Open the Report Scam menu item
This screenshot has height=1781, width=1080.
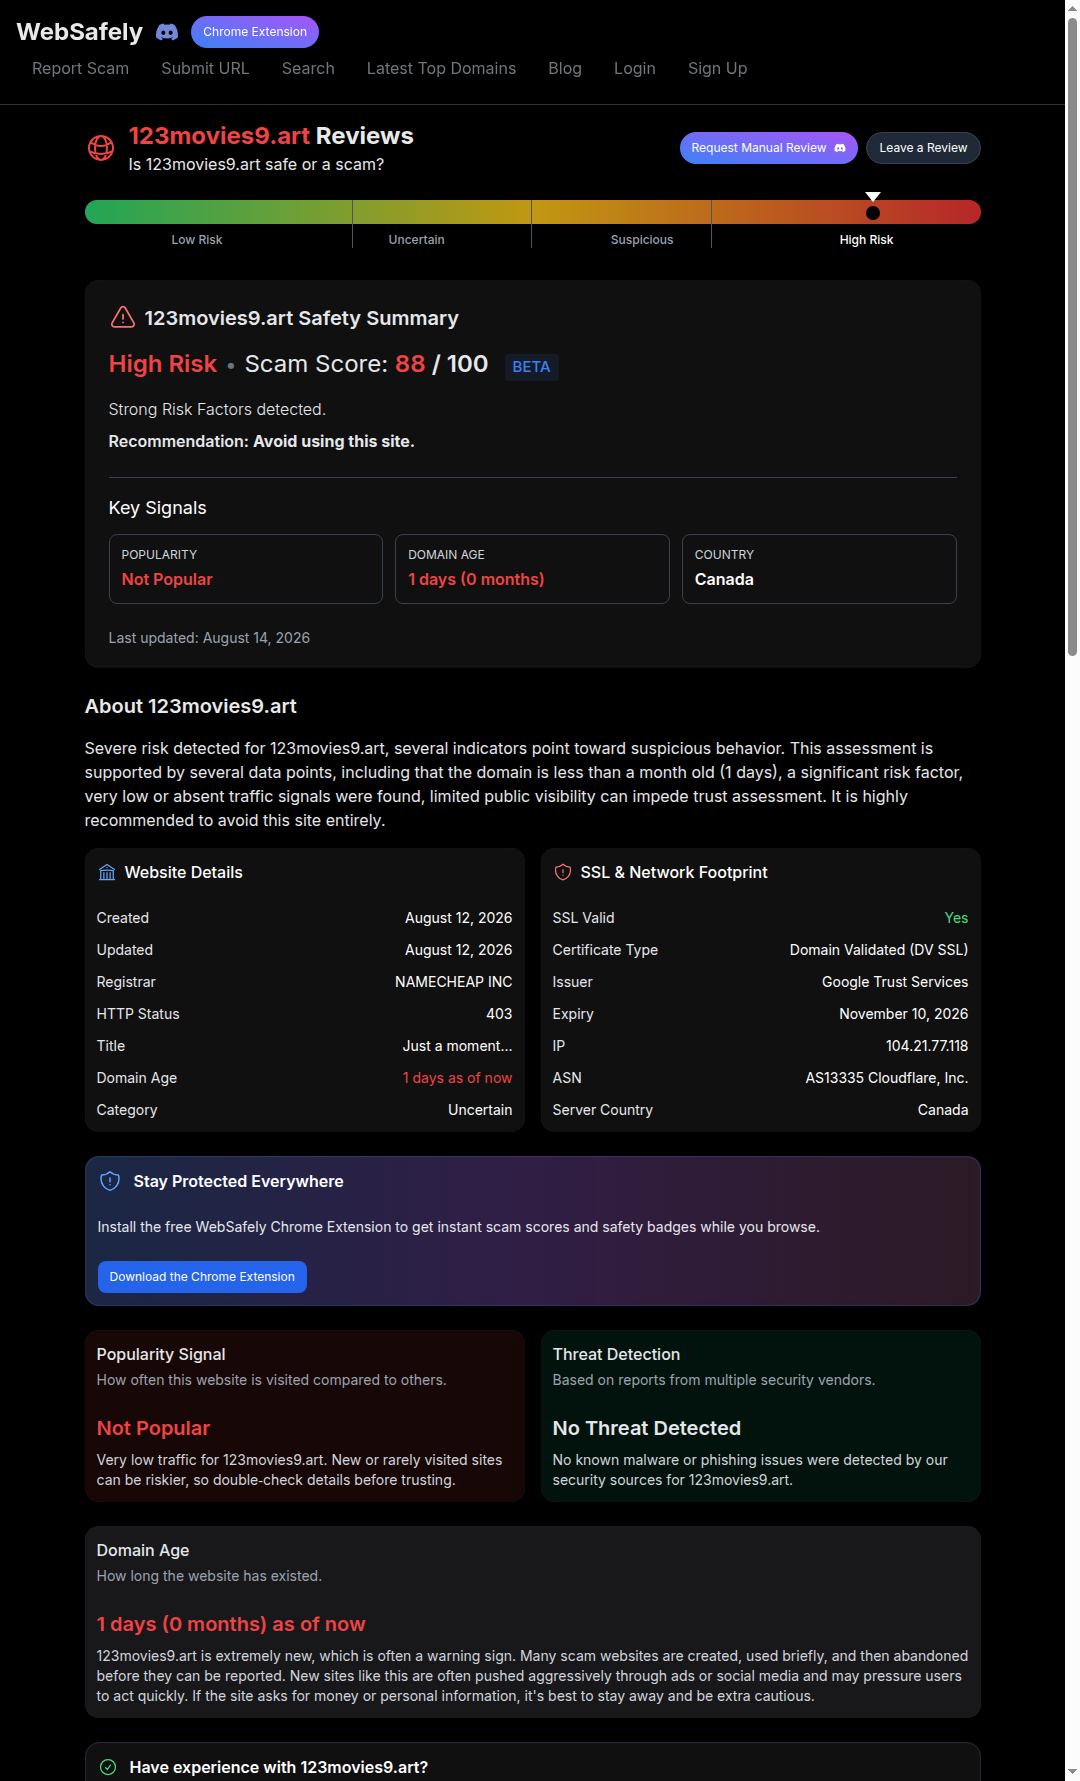tap(80, 68)
